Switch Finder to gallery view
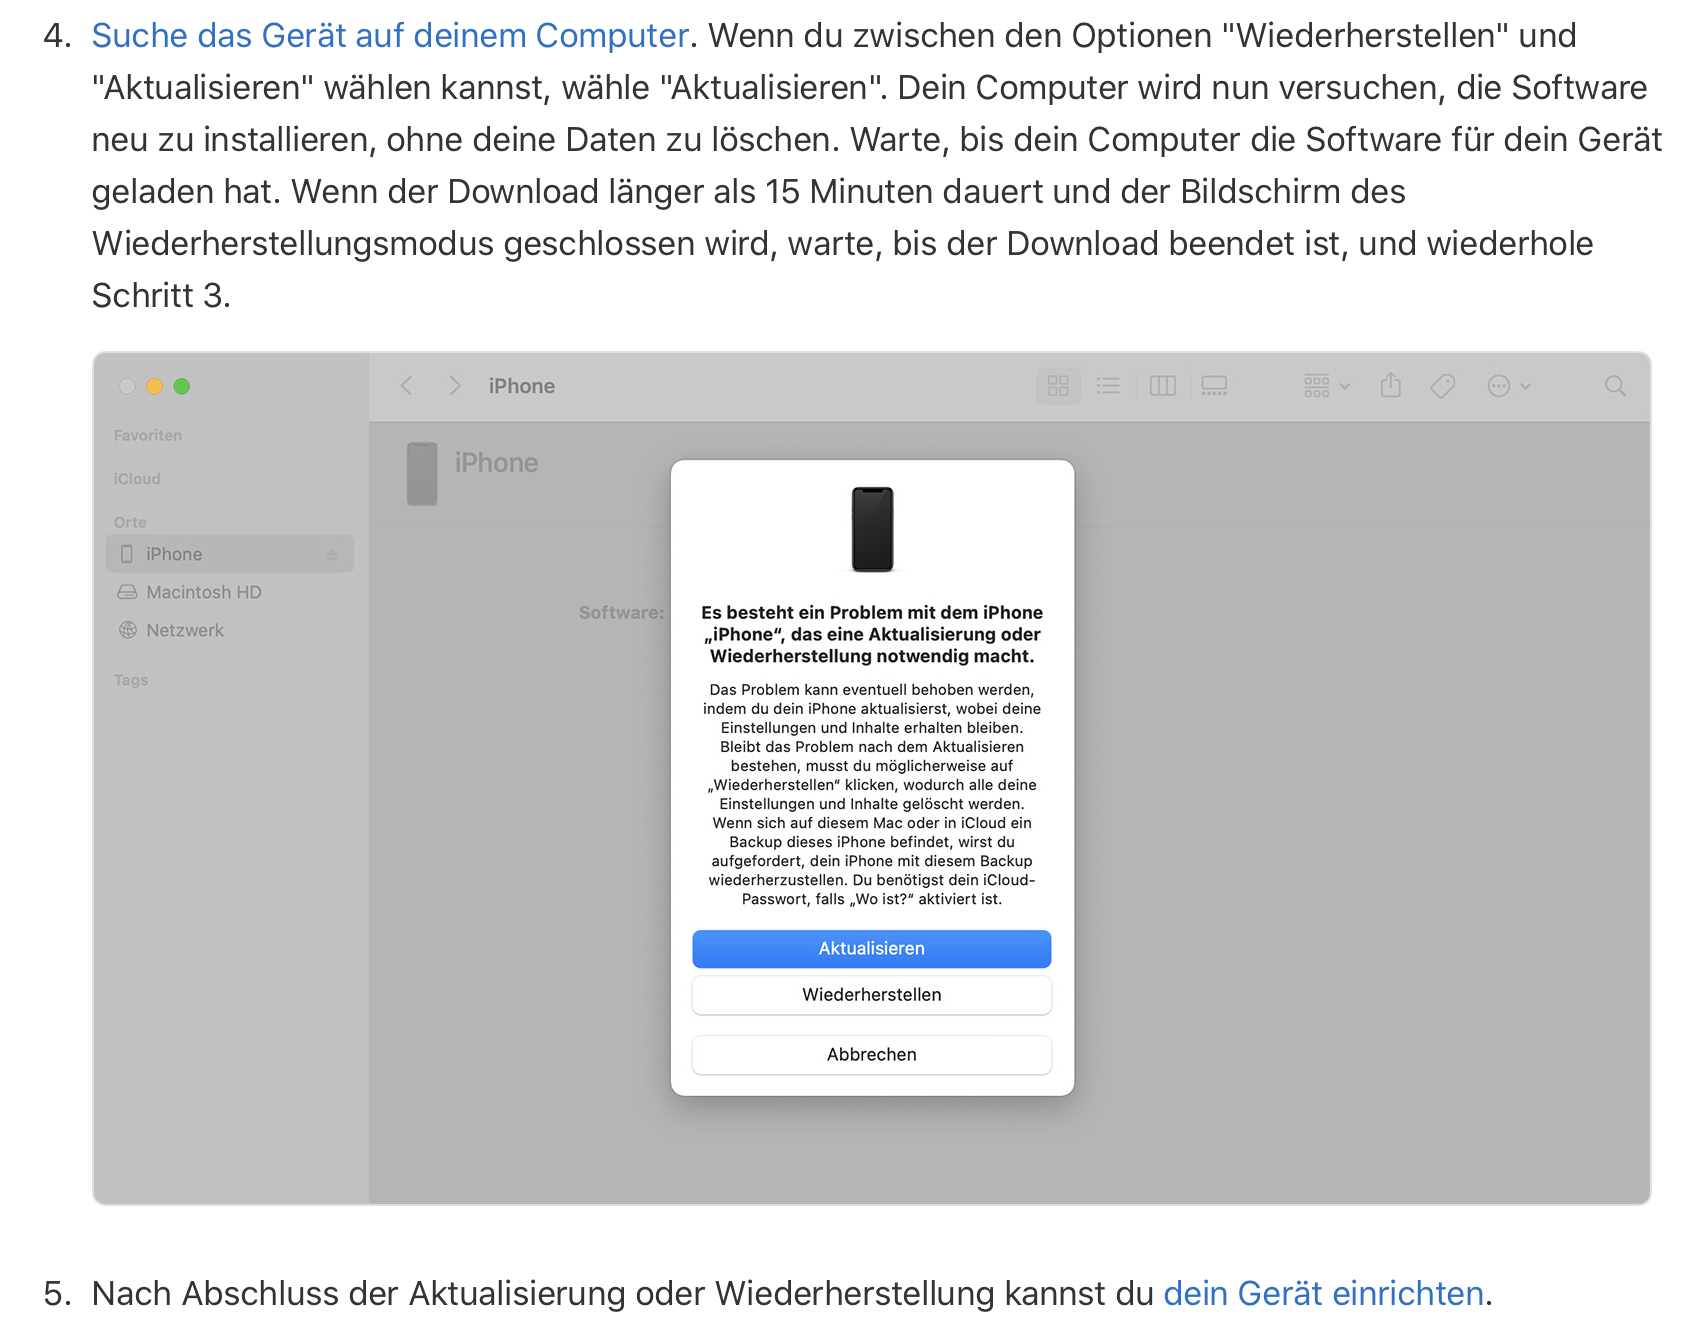The height and width of the screenshot is (1336, 1706). tap(1214, 386)
